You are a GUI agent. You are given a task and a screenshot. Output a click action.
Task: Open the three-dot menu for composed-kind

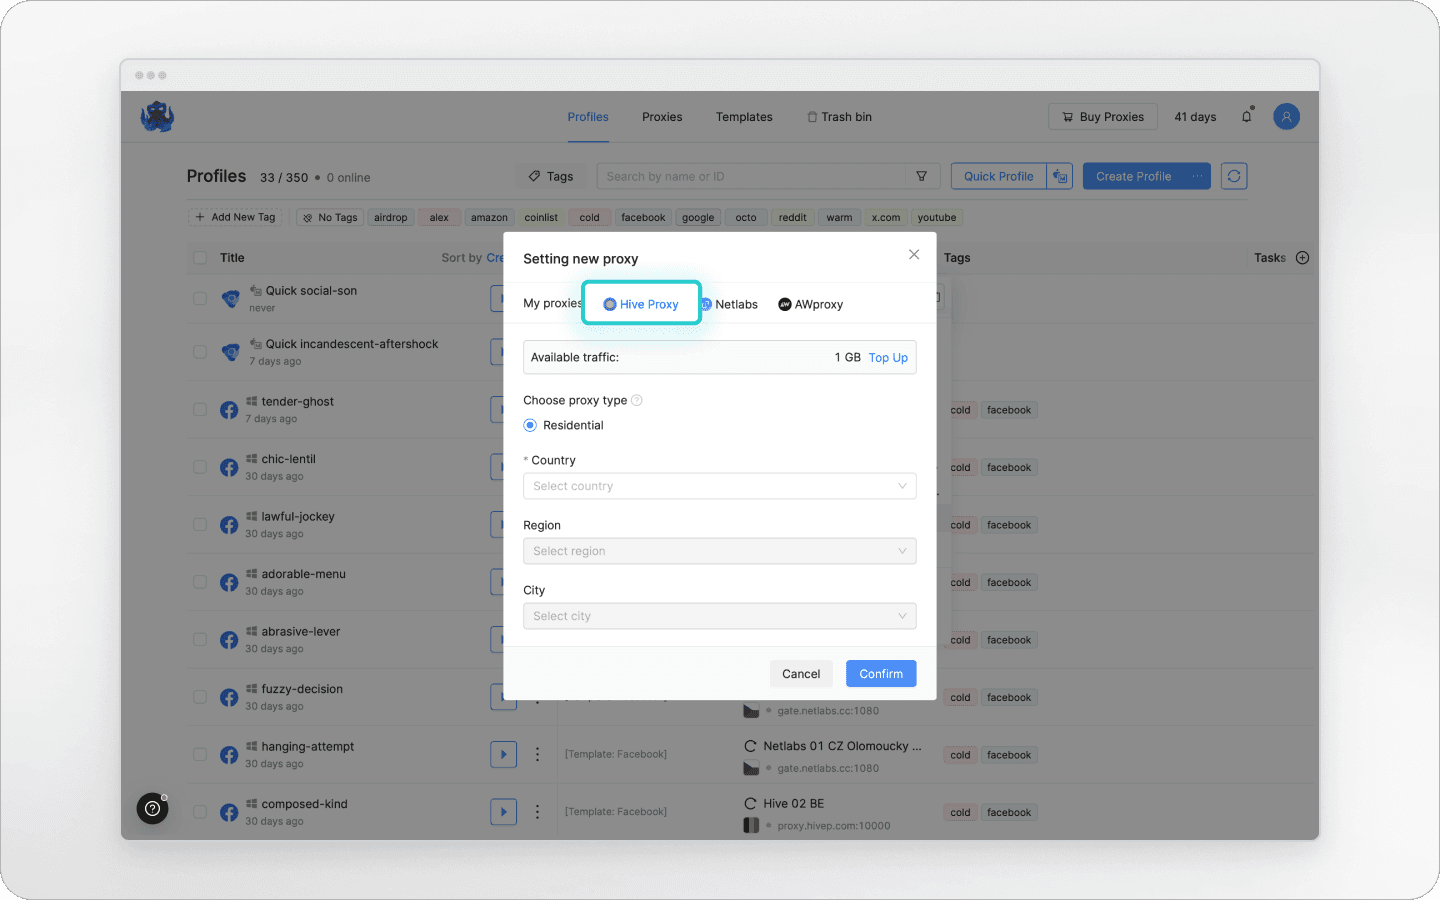point(537,811)
